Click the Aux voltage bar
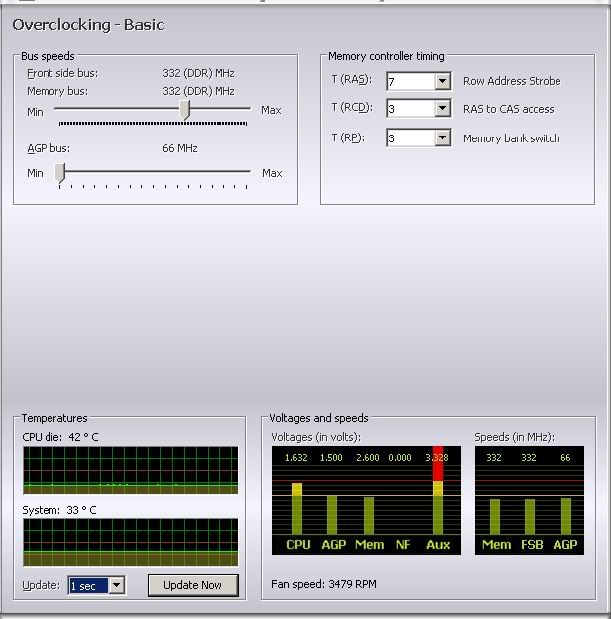Viewport: 611px width, 619px height. [x=438, y=490]
